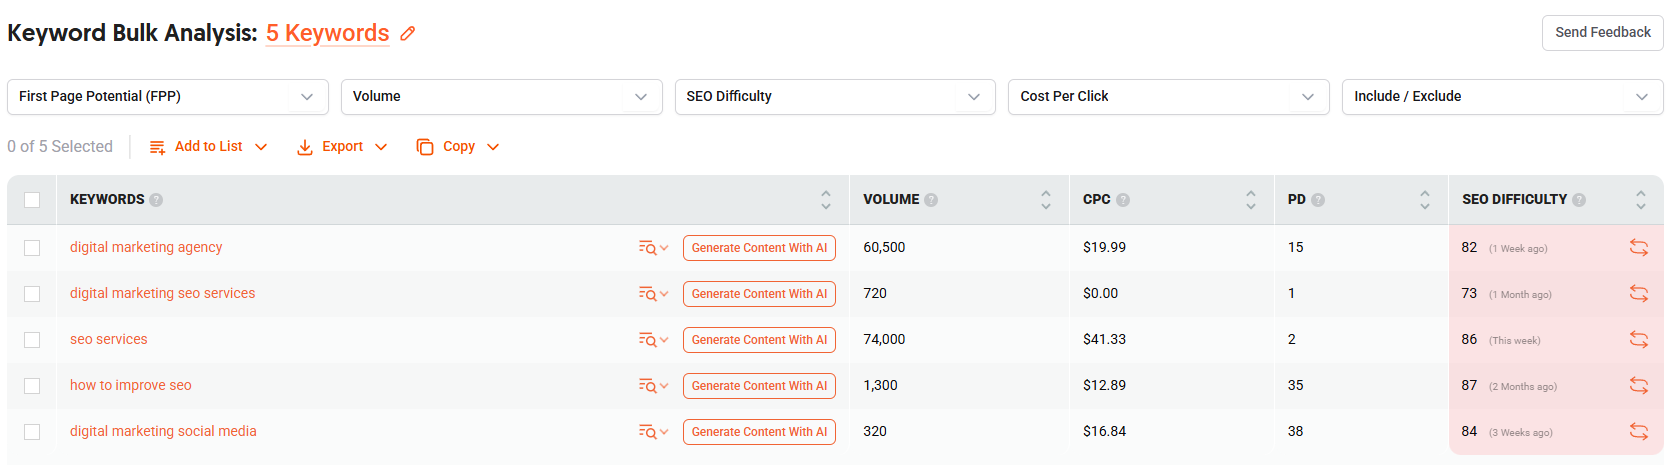Select checkbox for digital marketing seo services

coord(32,294)
